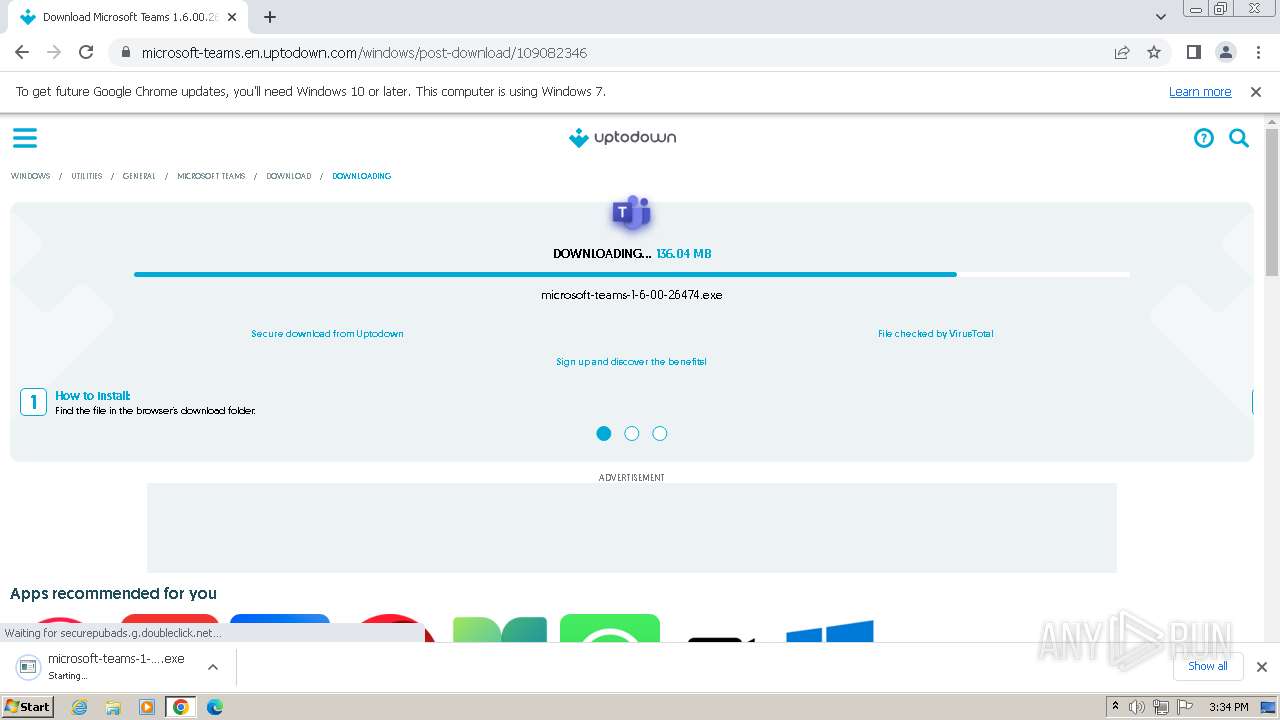Go to MICROSOFT TEAMS breadcrumb

pos(211,176)
